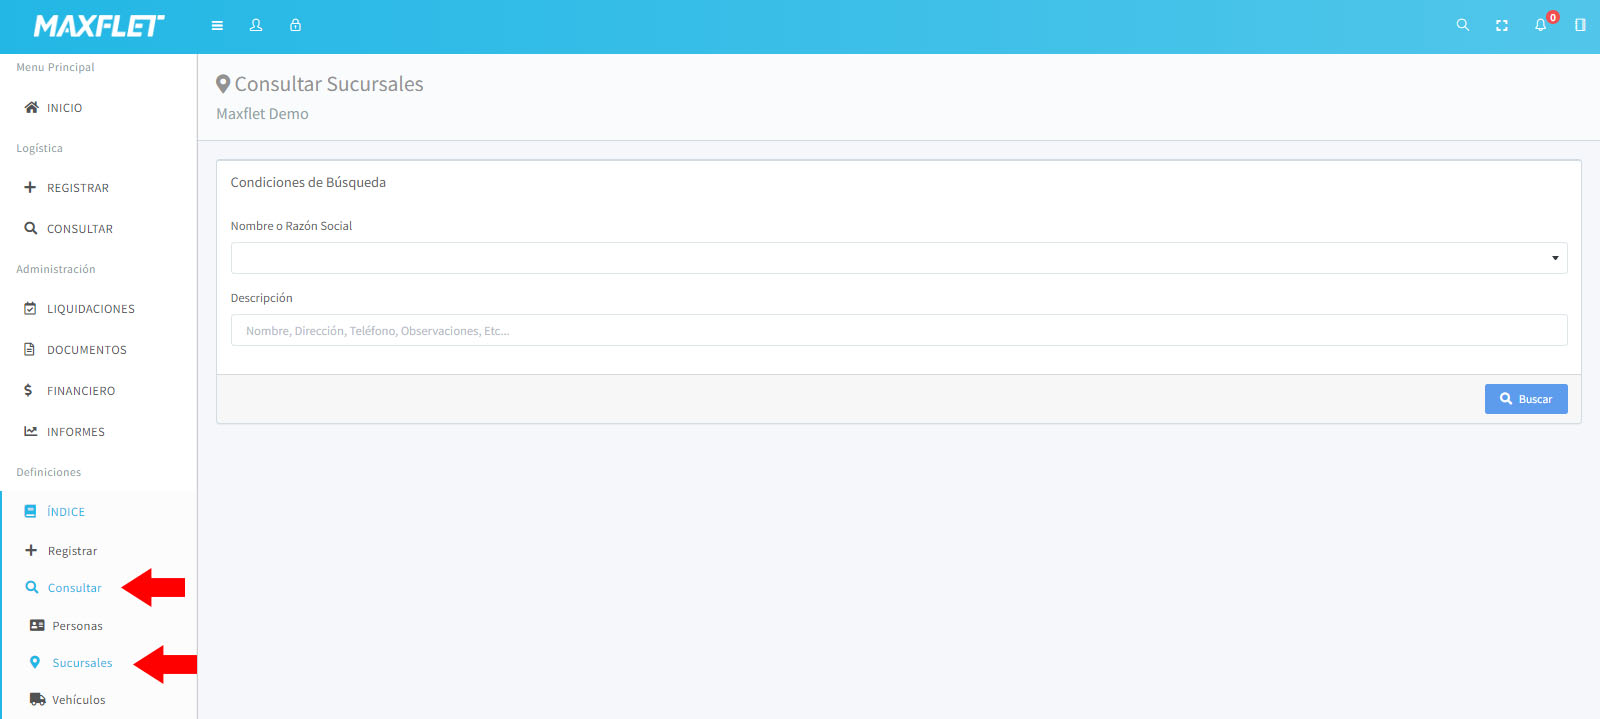
Task: Expand the Nombre o Razón Social dropdown
Action: pyautogui.click(x=898, y=258)
